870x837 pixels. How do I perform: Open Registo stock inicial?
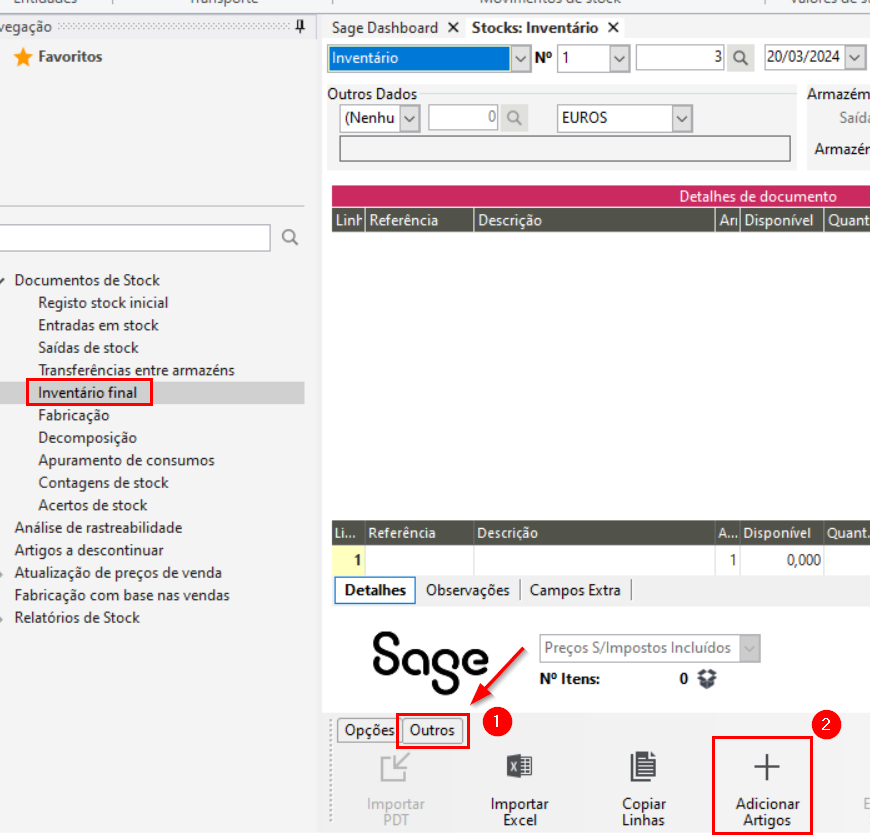[x=103, y=303]
